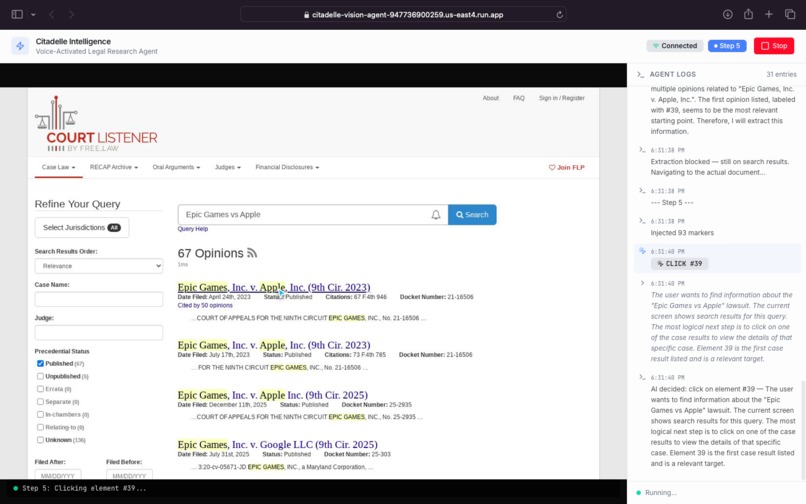
Task: Open the Query Help link
Action: pyautogui.click(x=193, y=229)
